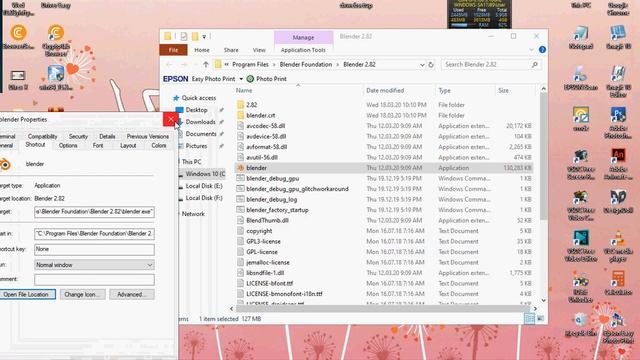Open Desktop in Quick access
Screen dimensions: 640x360
196,110
